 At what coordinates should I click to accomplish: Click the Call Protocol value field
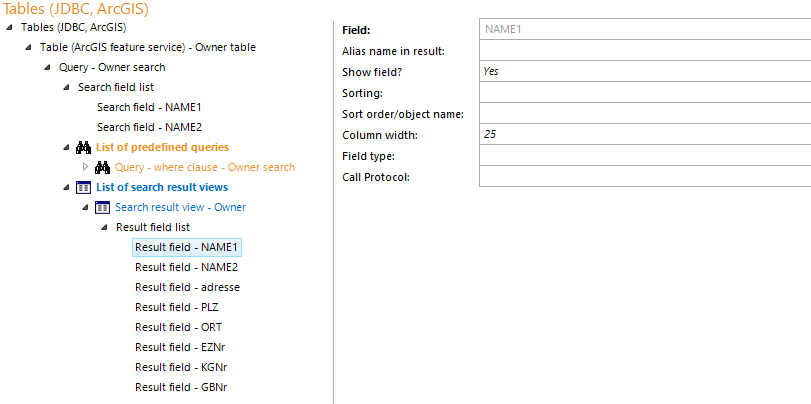point(645,176)
